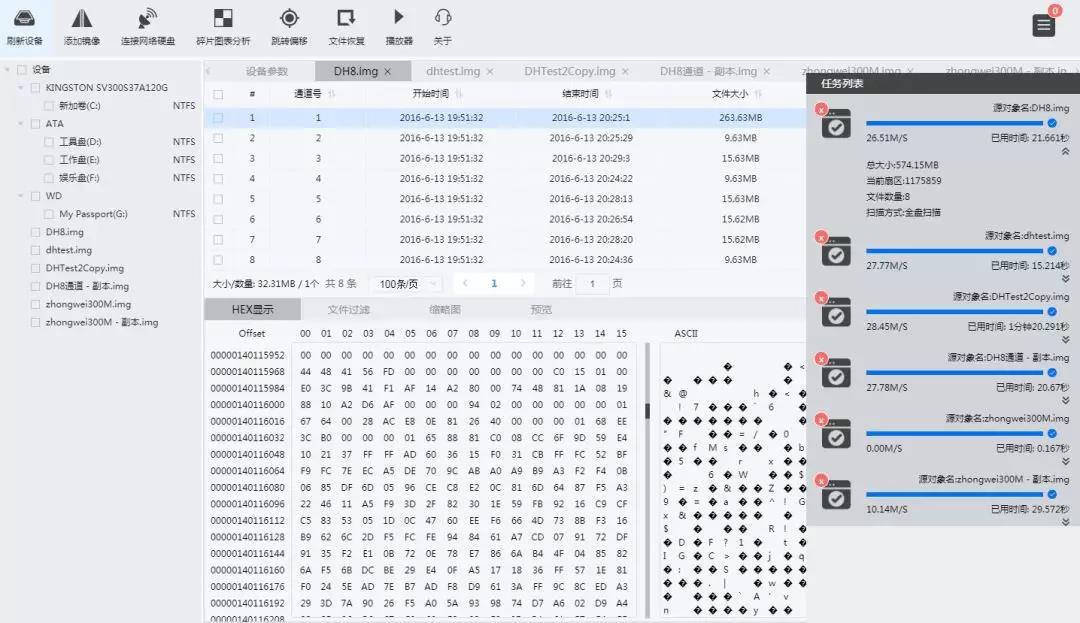
Task: Remove the DH8.img task with red X
Action: click(821, 109)
